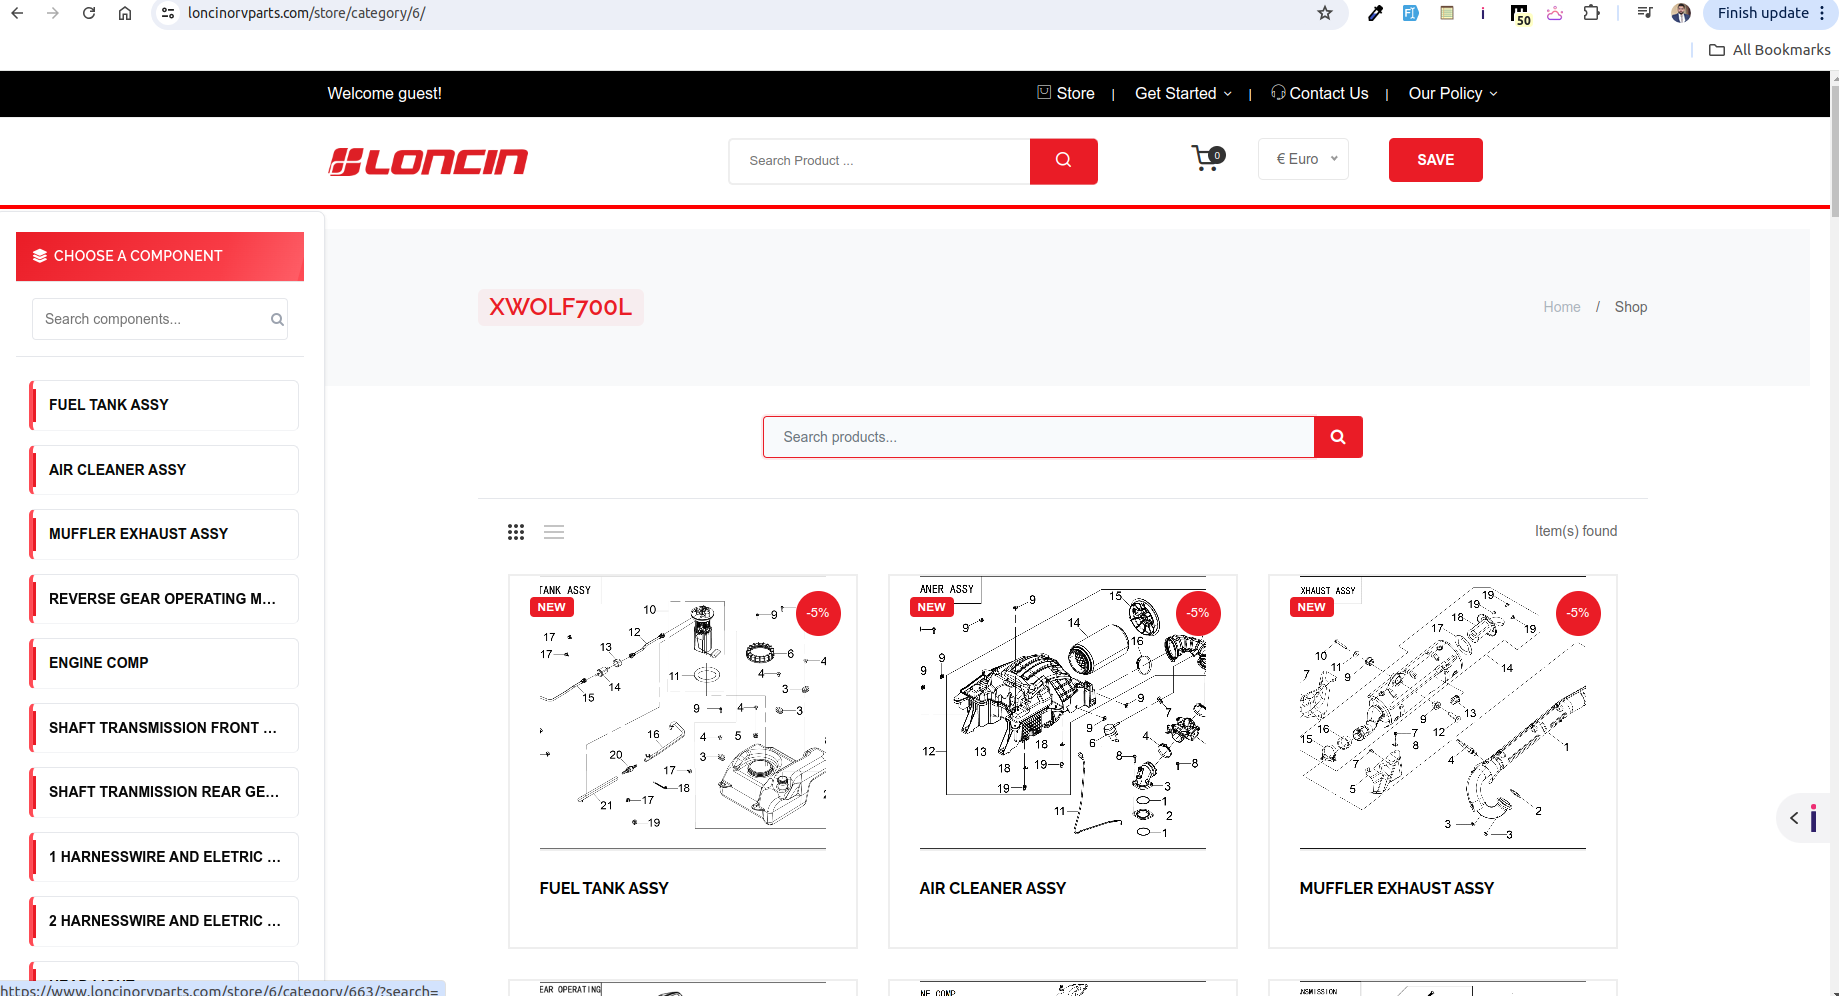Focus the Search Product field

pyautogui.click(x=879, y=161)
